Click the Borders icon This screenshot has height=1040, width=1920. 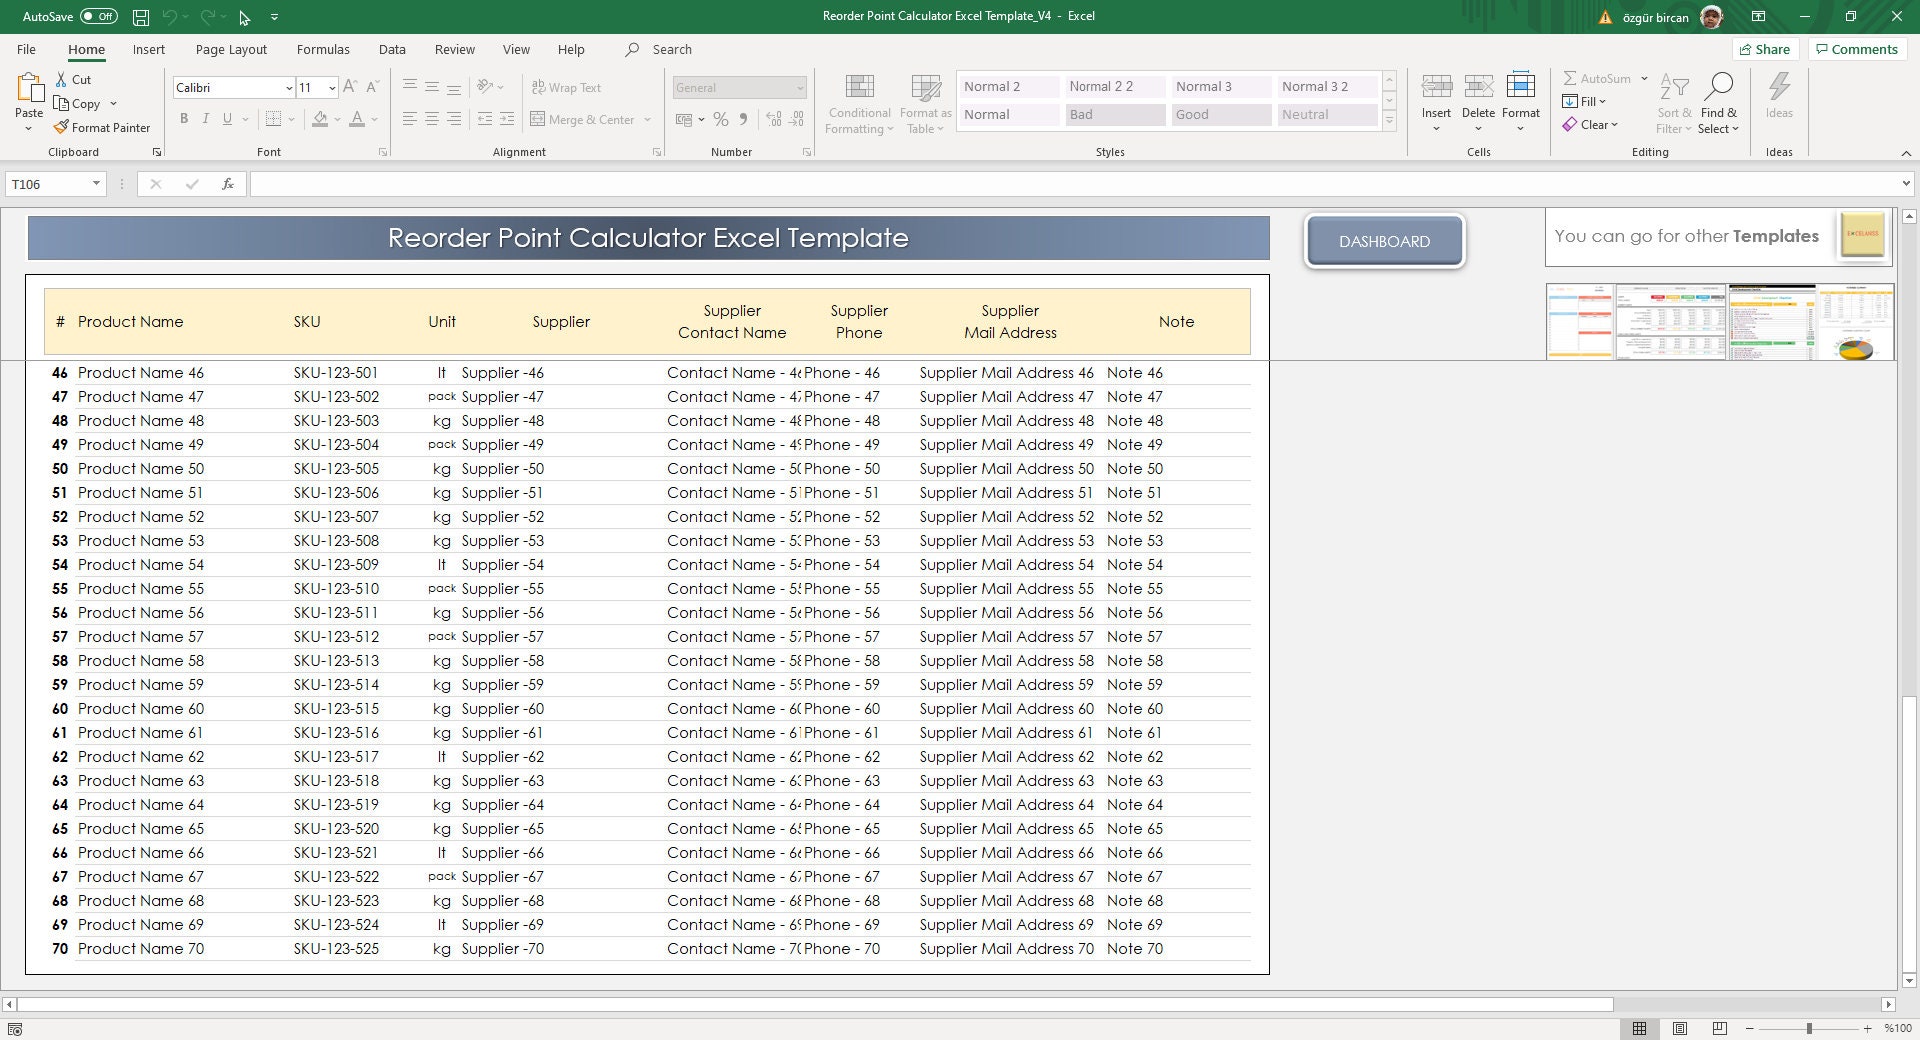[274, 119]
